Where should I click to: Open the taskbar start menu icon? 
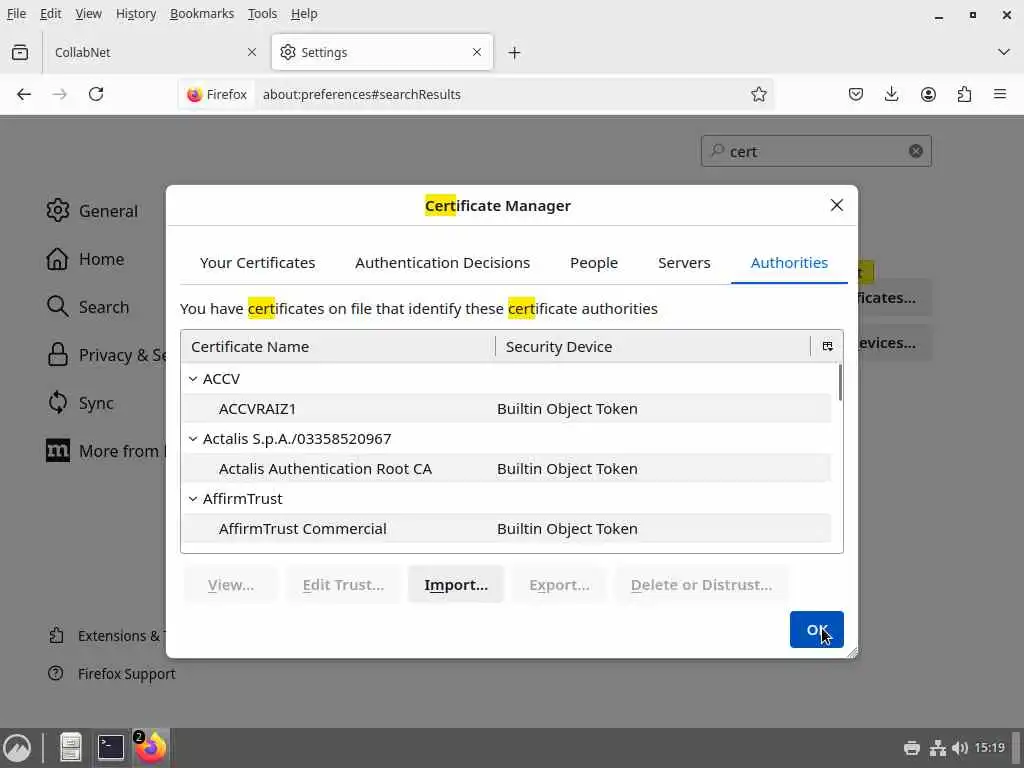[x=18, y=748]
